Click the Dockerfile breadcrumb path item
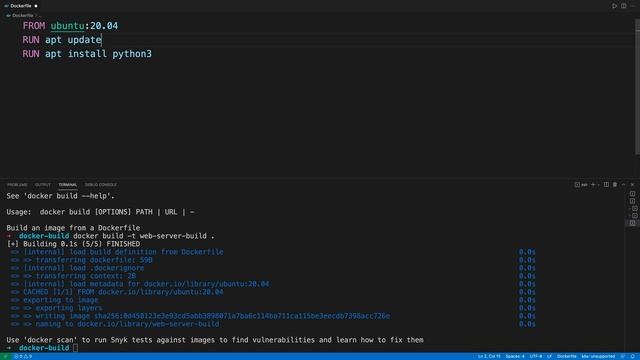 [22, 16]
